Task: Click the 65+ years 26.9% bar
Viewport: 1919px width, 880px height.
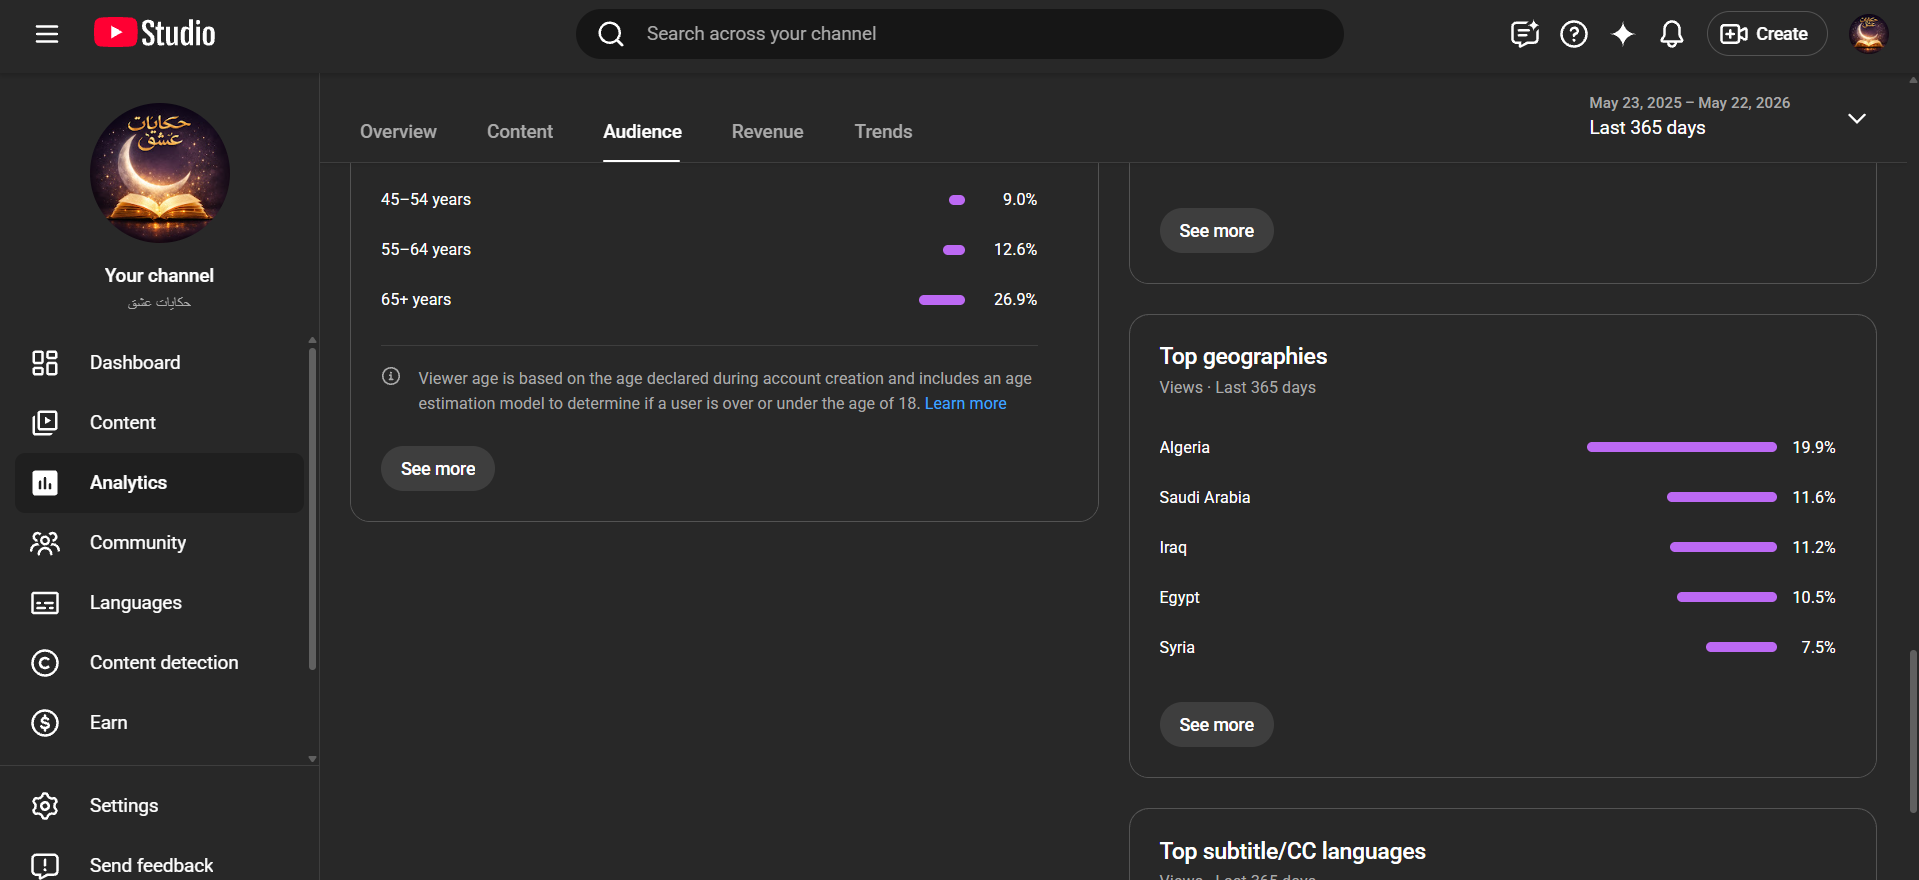Action: pos(942,300)
